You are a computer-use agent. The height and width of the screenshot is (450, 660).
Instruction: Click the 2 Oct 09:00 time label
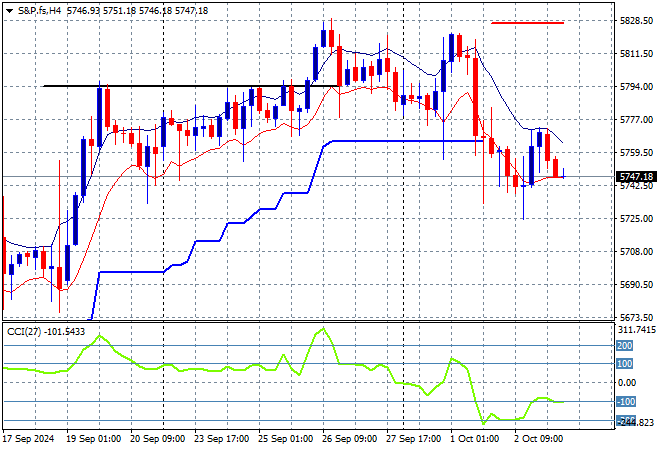[x=538, y=439]
